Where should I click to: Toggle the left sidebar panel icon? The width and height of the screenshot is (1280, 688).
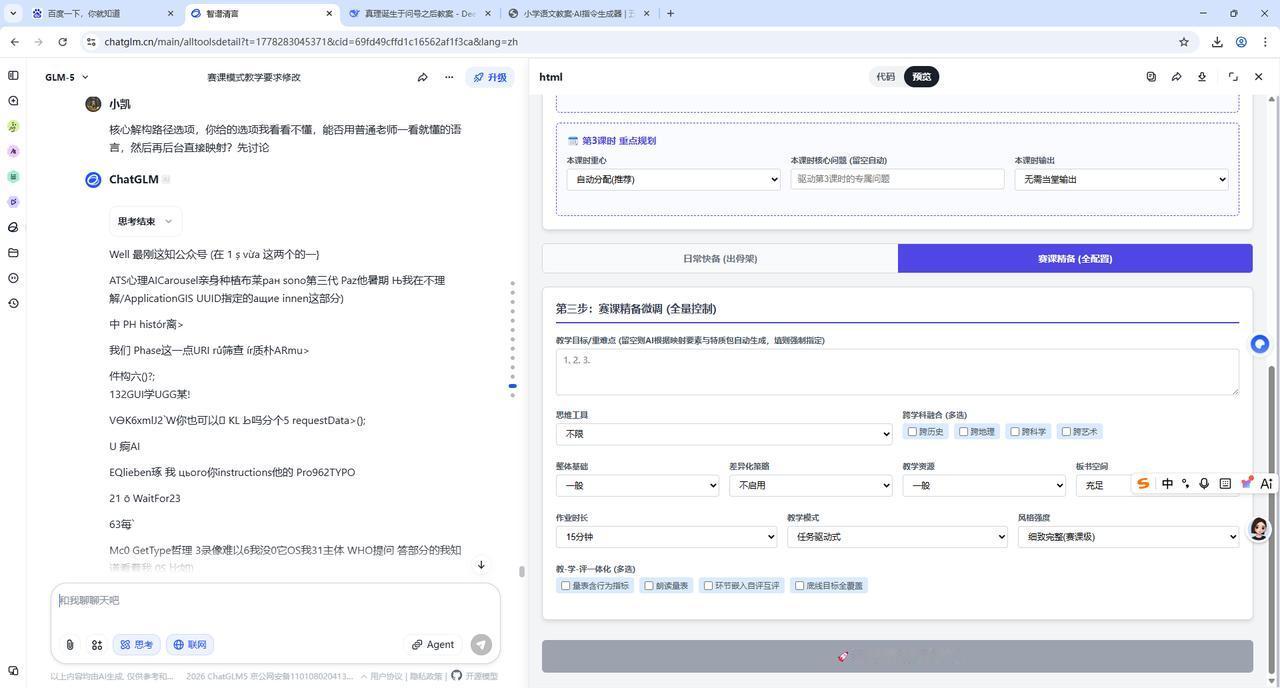[13, 76]
